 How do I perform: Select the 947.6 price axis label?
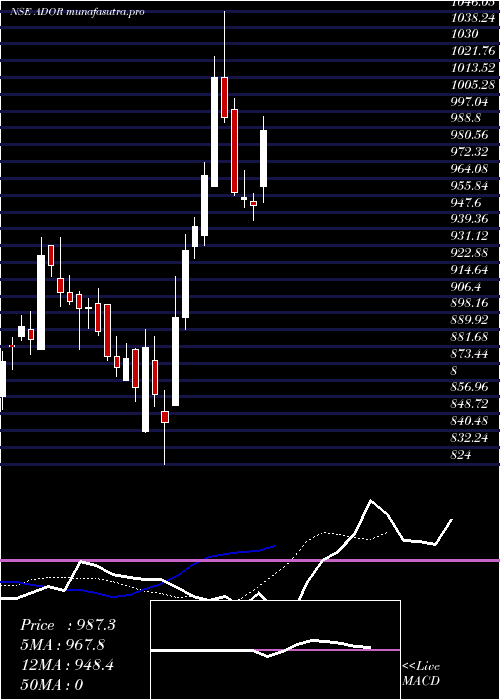click(x=467, y=203)
